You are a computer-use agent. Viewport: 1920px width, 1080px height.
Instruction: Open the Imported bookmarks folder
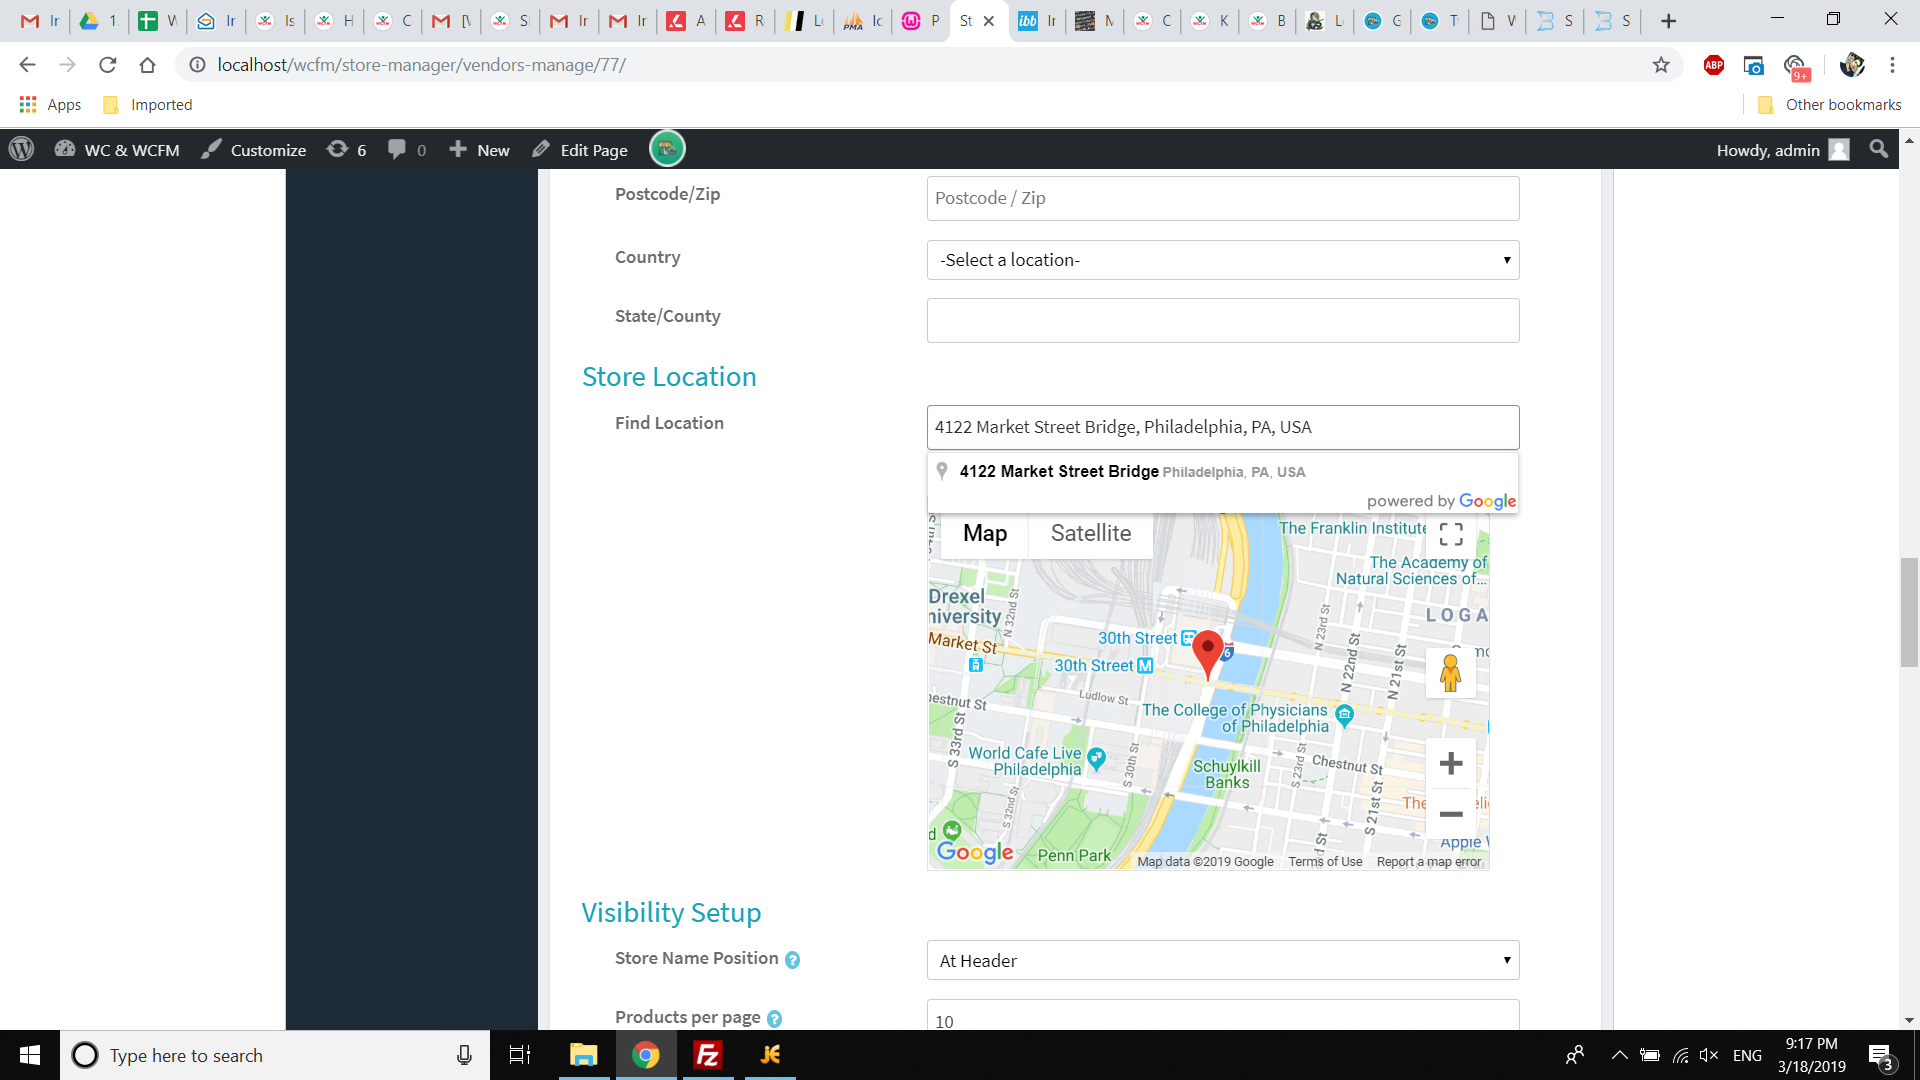pos(147,105)
